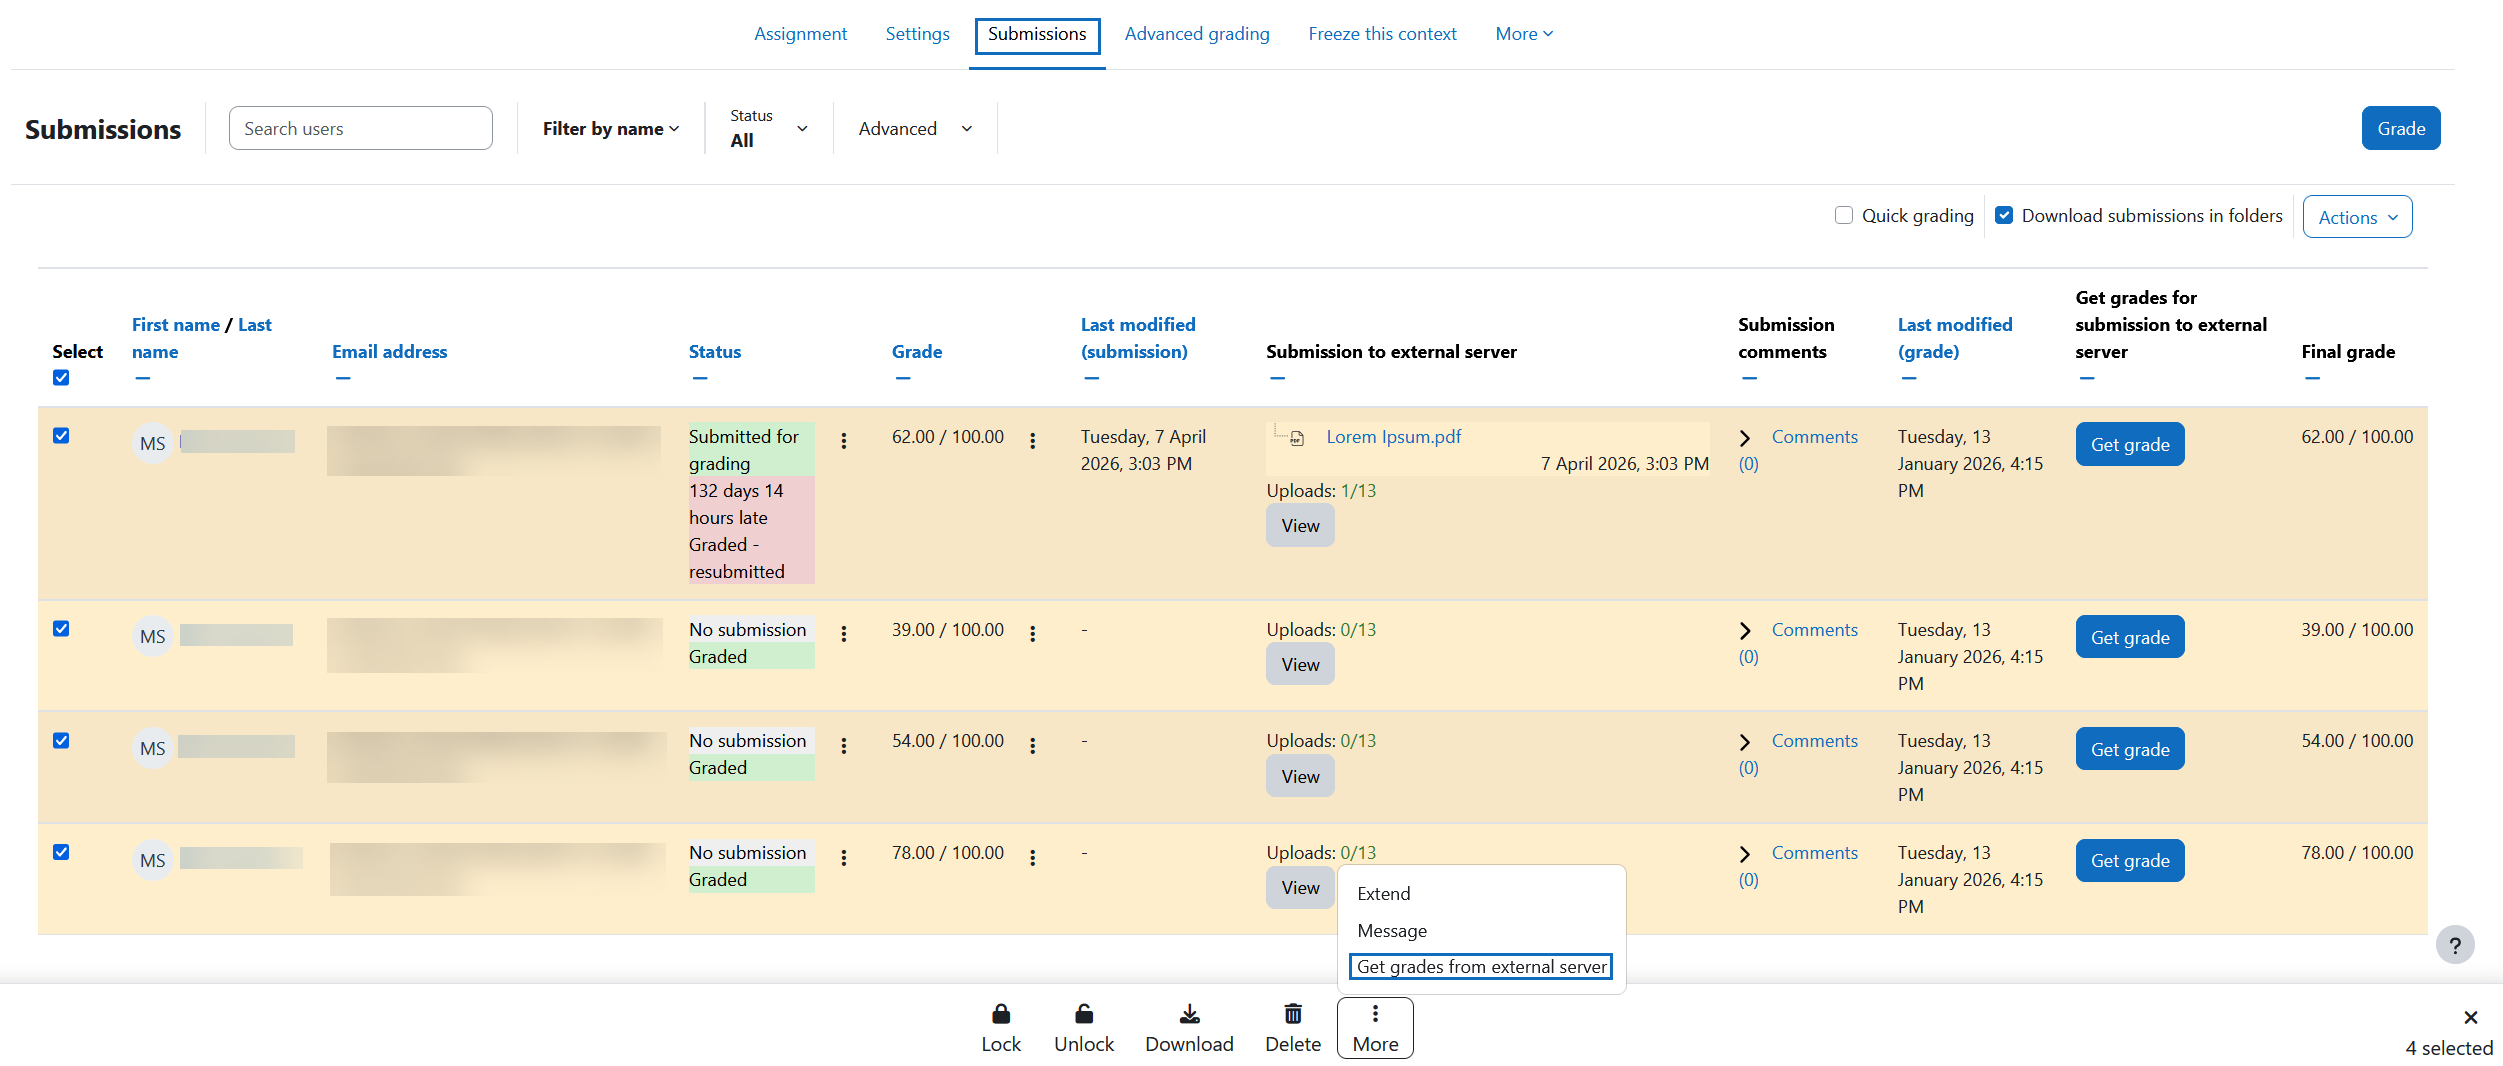Expand the Filter by name dropdown
This screenshot has height=1066, width=2503.
click(610, 129)
